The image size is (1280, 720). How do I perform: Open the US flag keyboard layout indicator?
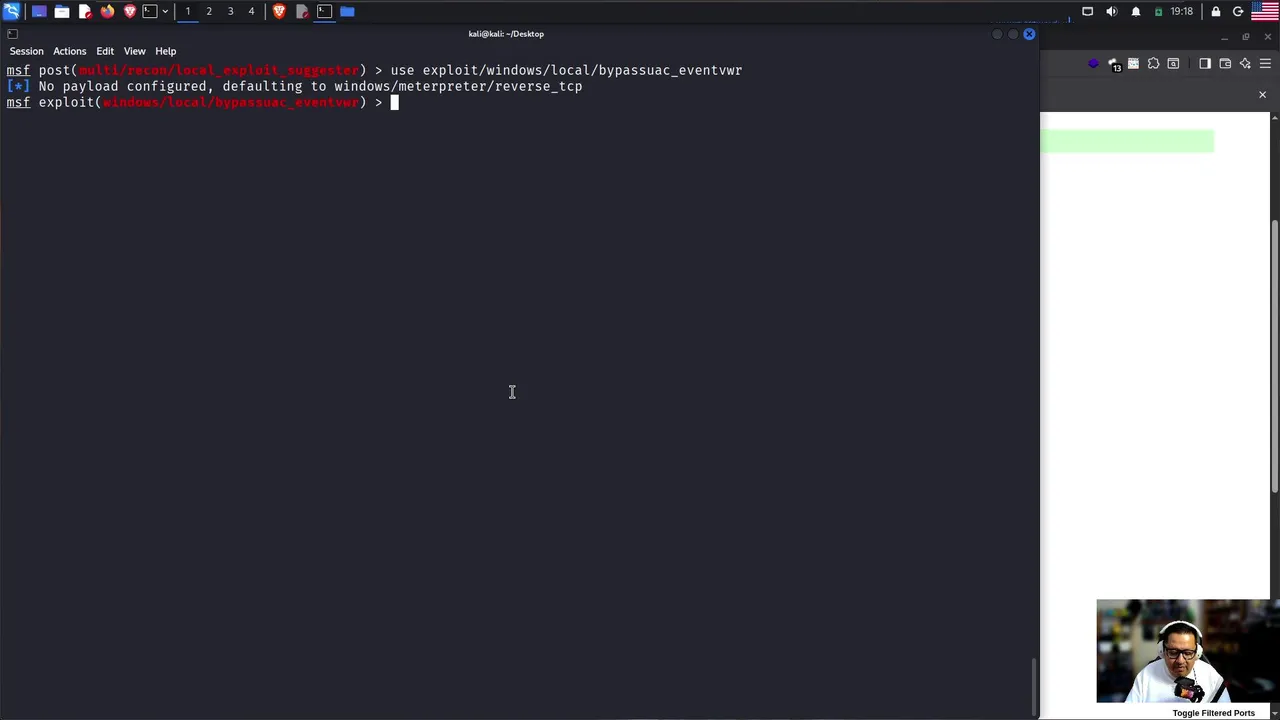click(1265, 11)
